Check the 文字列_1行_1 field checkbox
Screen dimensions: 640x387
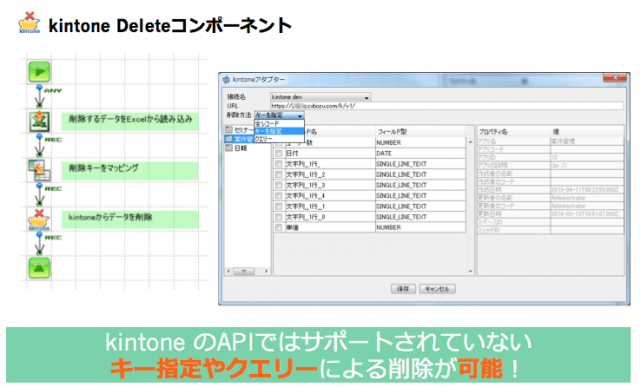tap(279, 207)
